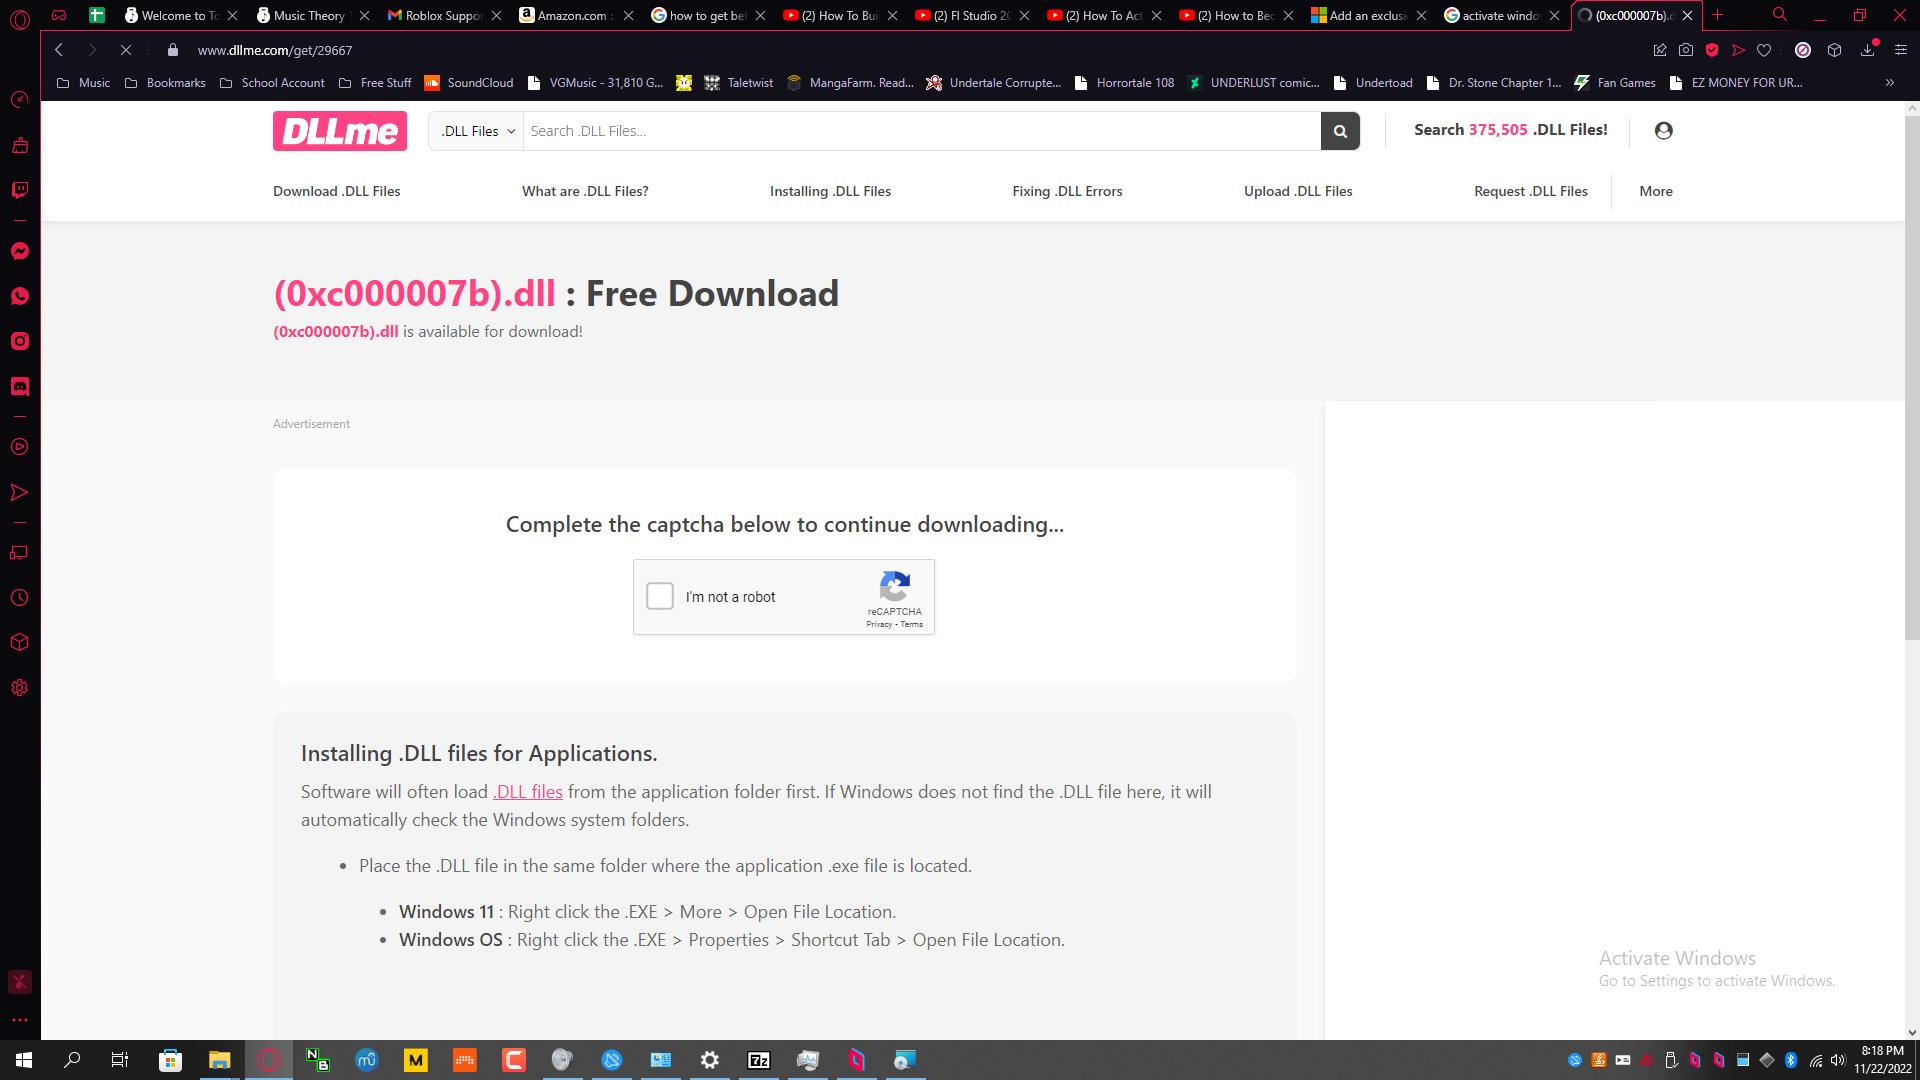Open the user account icon
The image size is (1920, 1080).
(1663, 131)
